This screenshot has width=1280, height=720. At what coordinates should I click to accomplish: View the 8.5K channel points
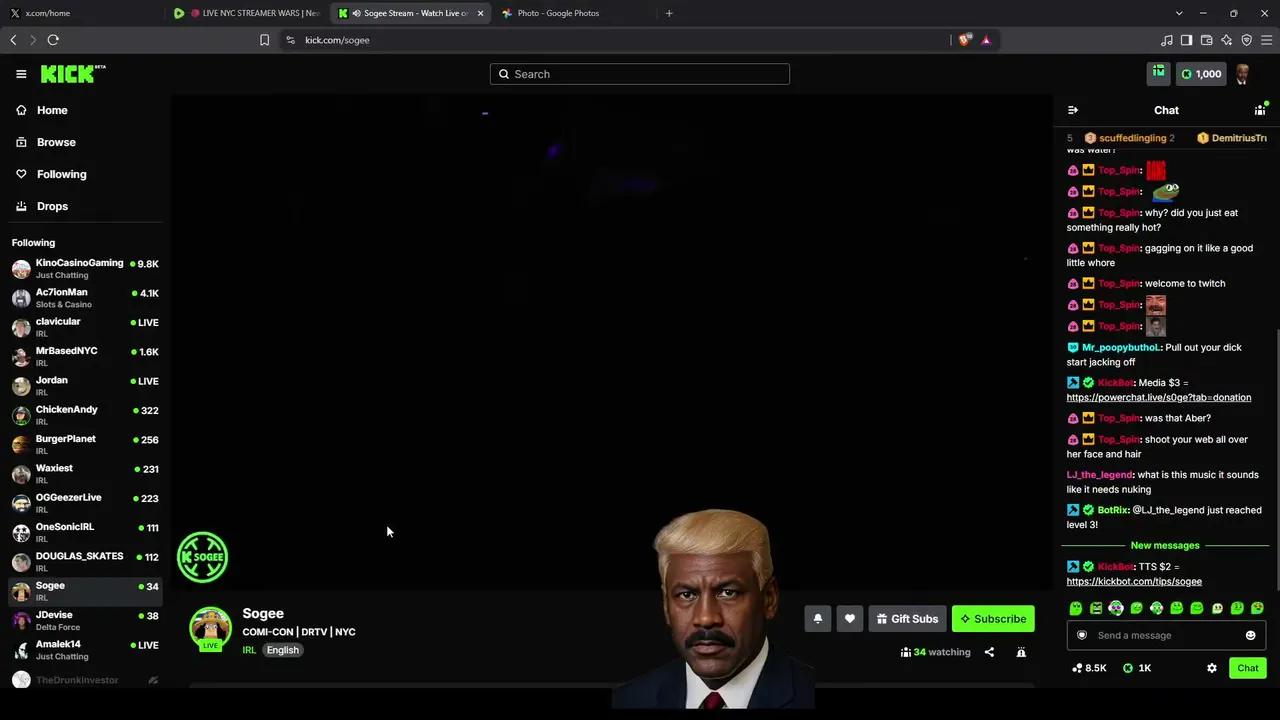[x=1089, y=668]
